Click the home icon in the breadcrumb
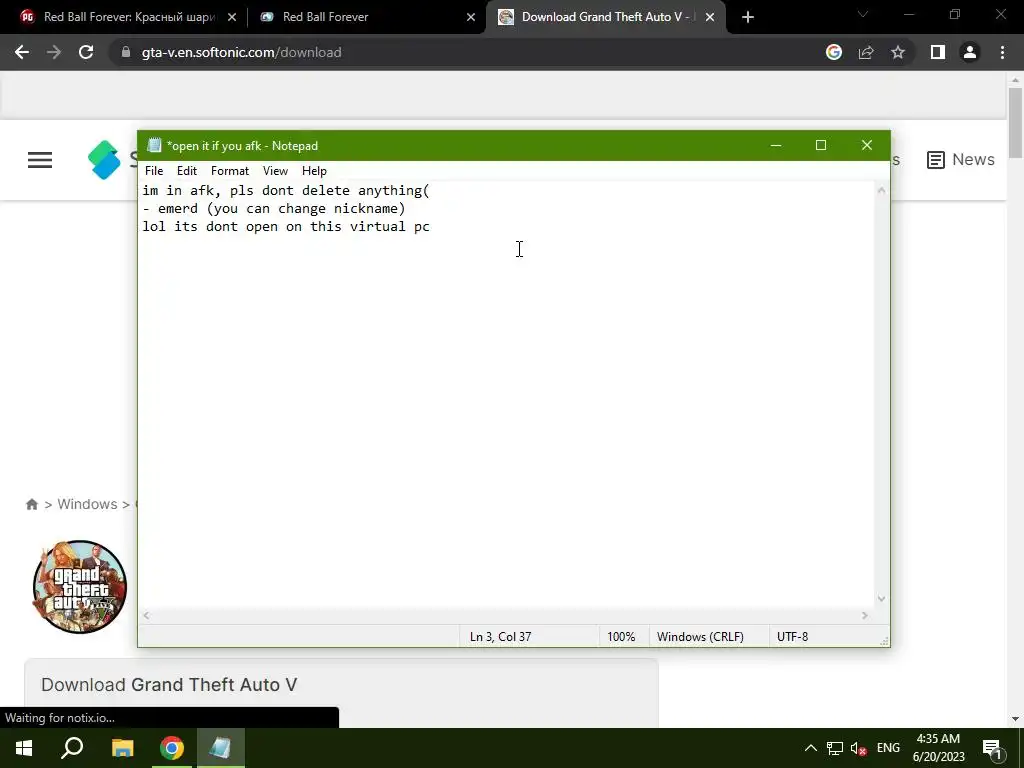1024x768 pixels. tap(31, 504)
